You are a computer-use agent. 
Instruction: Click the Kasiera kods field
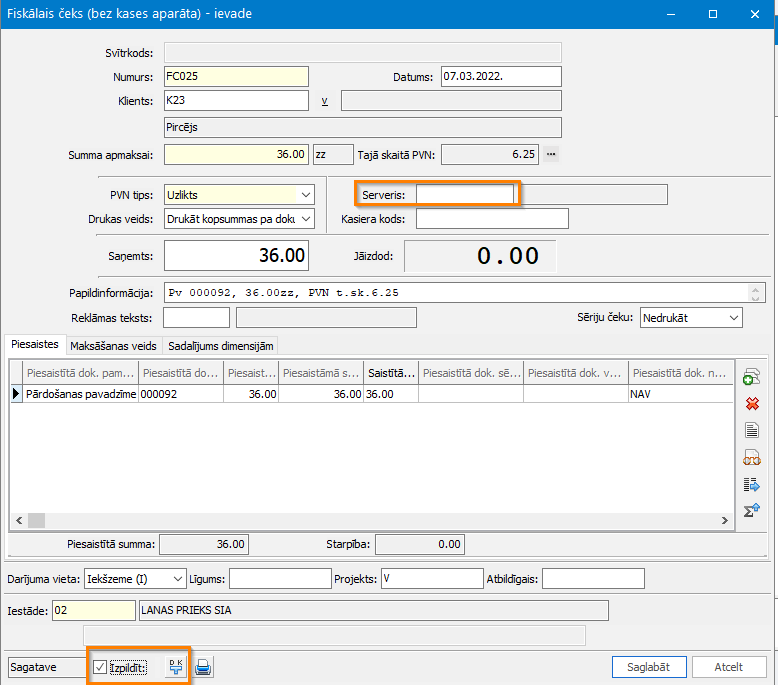(492, 219)
